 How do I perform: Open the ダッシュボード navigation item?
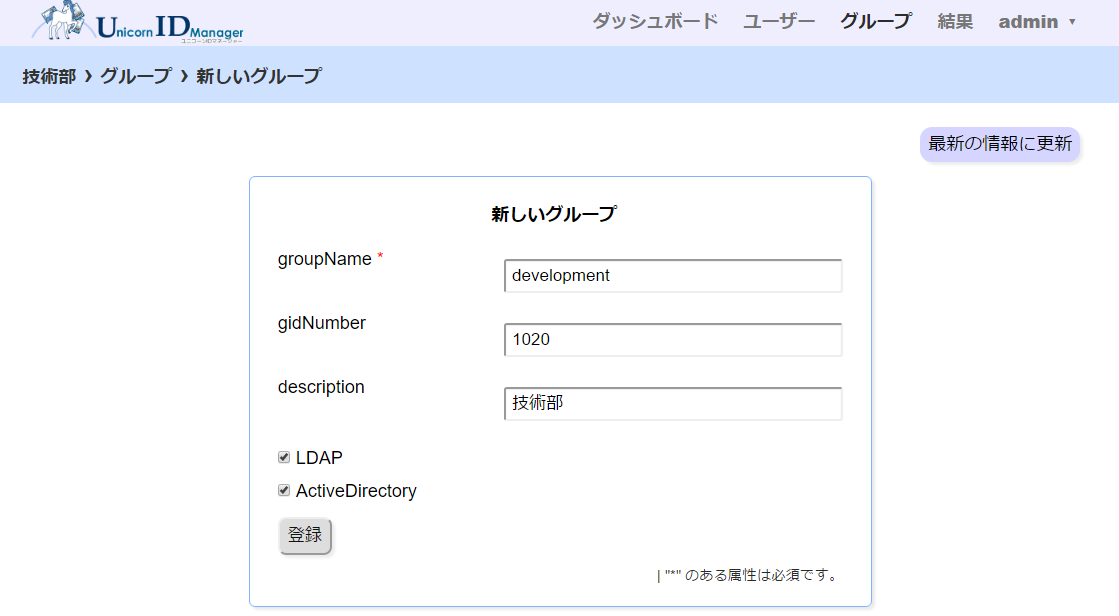point(655,21)
